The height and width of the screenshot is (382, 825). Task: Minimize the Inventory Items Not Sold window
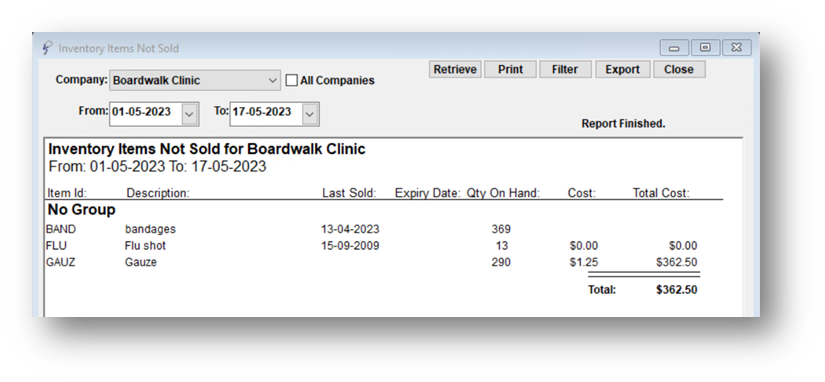click(674, 48)
